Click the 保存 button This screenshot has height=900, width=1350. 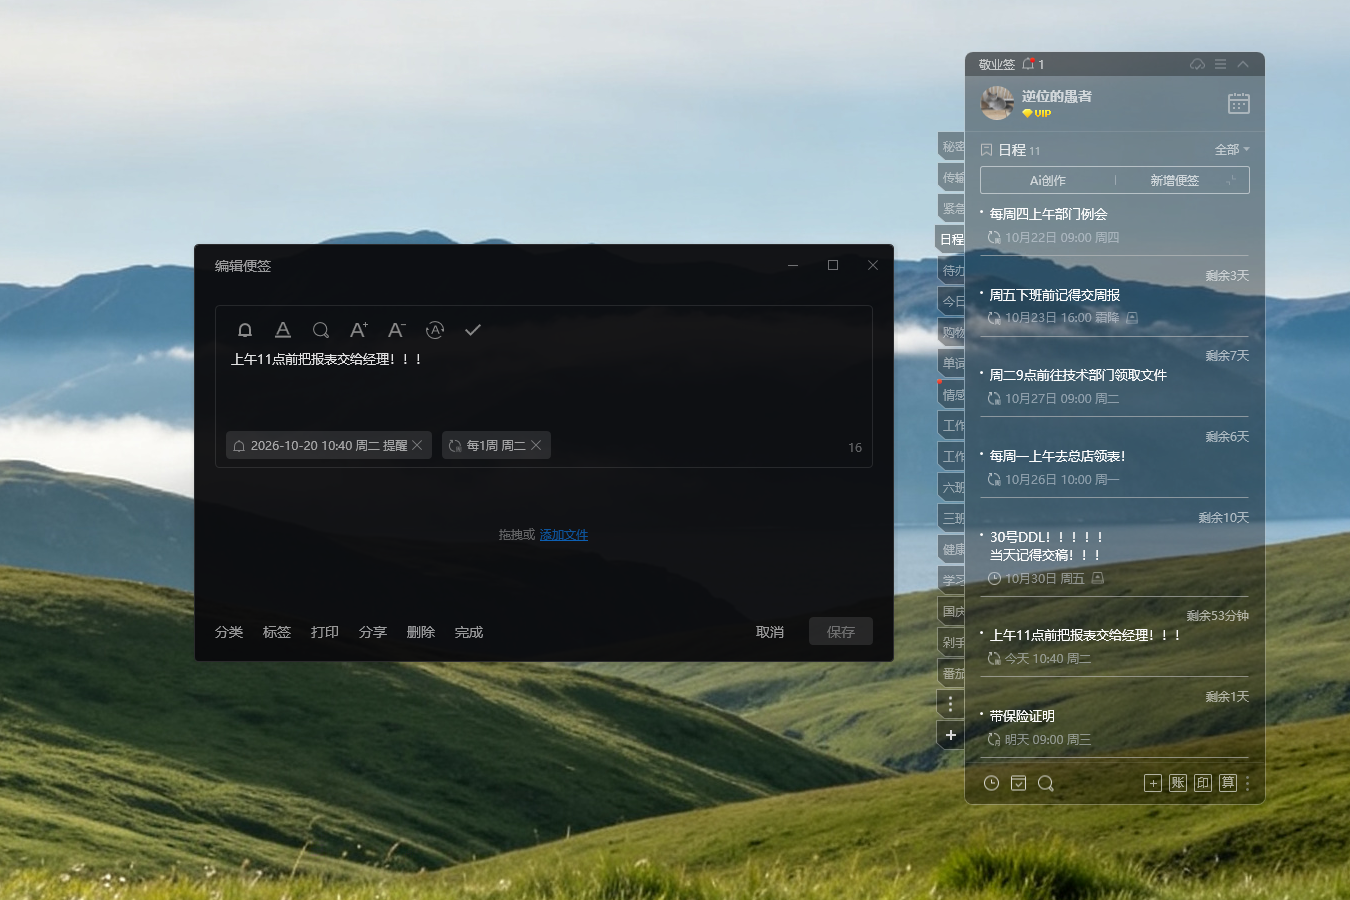click(841, 632)
